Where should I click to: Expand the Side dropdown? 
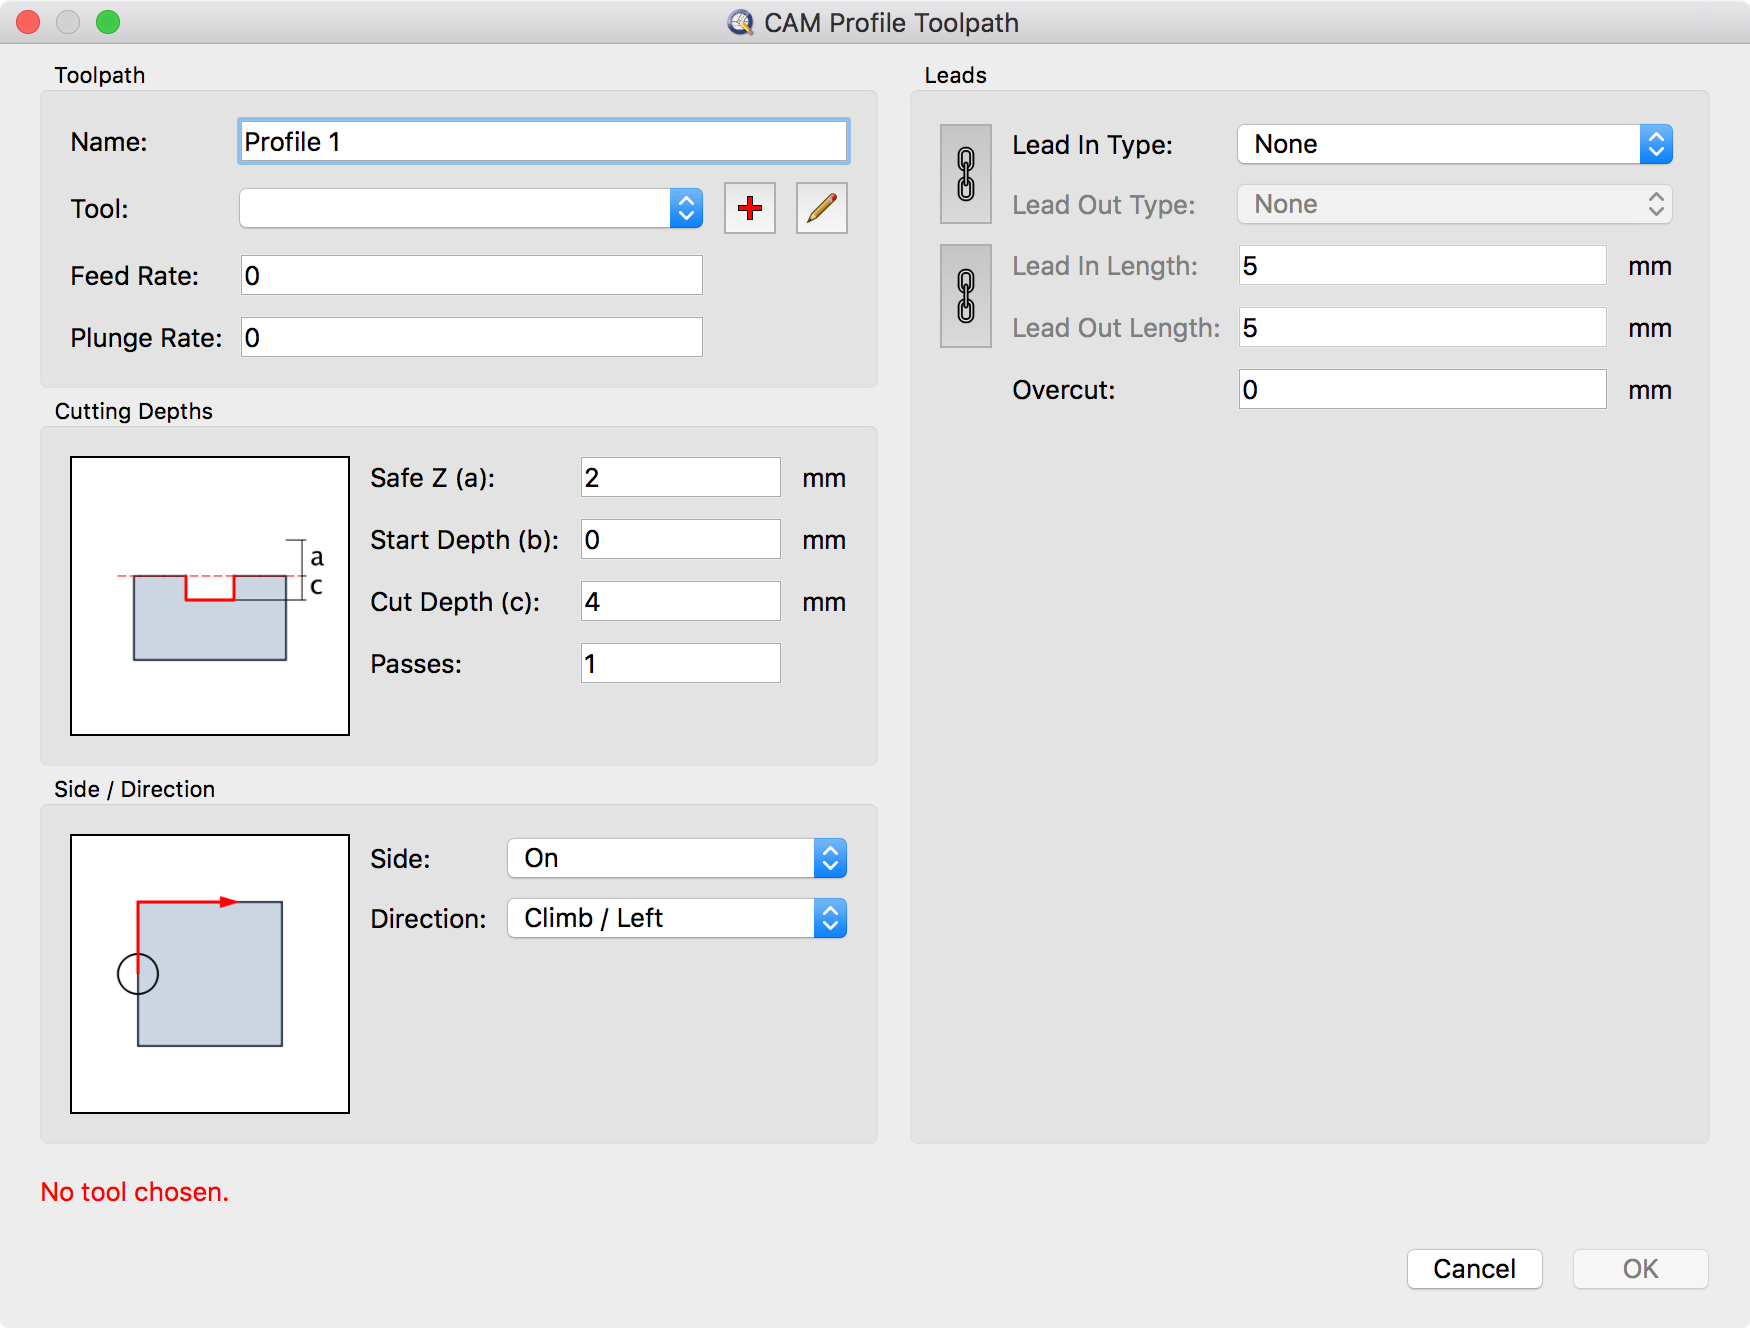pos(677,858)
